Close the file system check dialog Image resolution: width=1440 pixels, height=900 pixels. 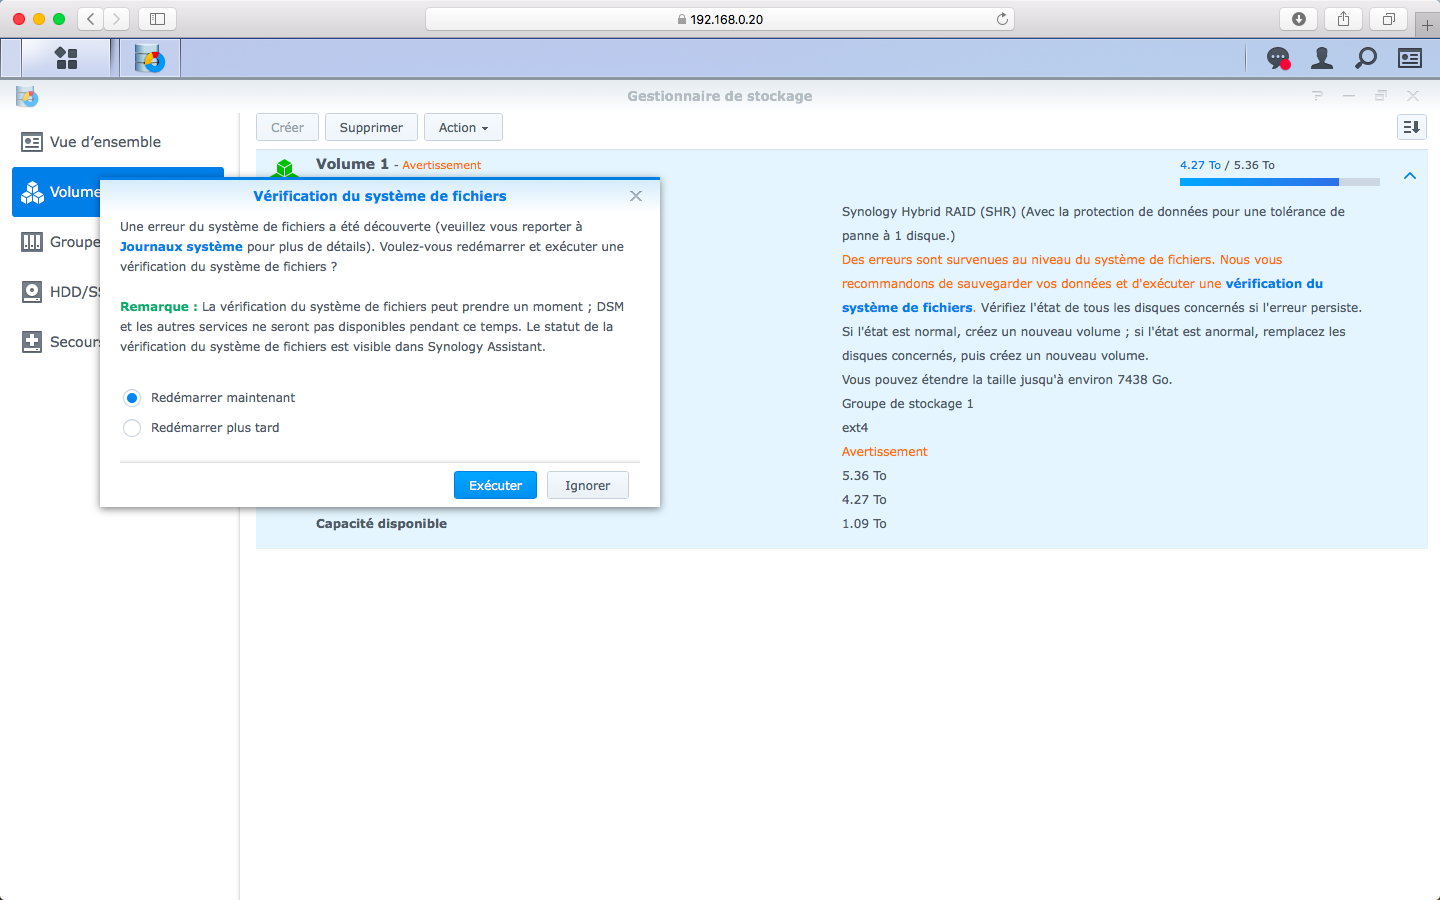pos(636,196)
